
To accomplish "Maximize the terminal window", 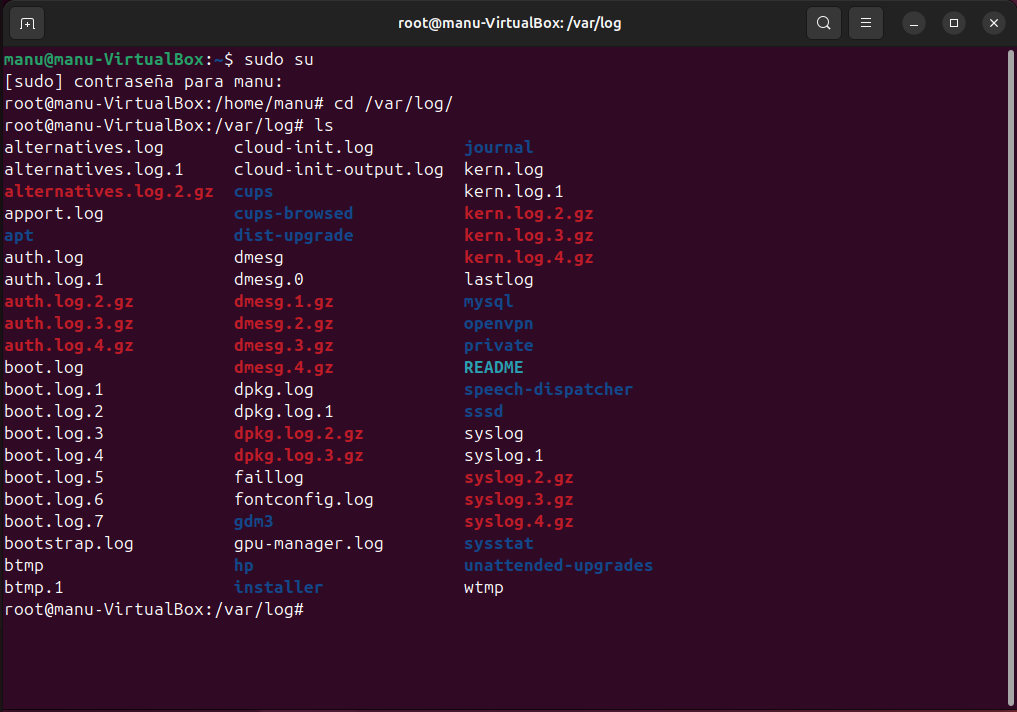I will [954, 23].
